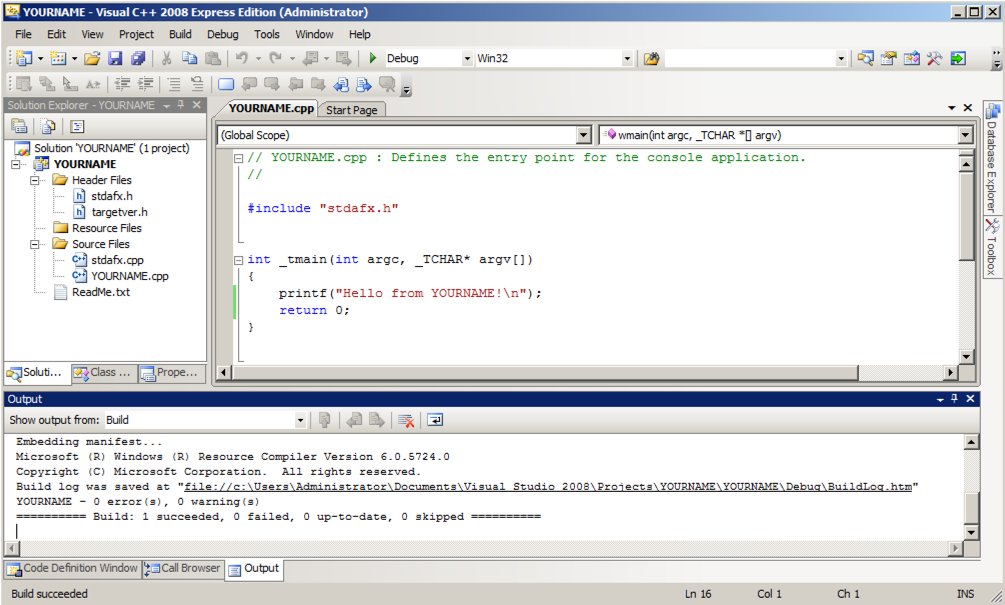Collapse the Header Files folder
Screen dimensions: 1005x605
click(35, 180)
